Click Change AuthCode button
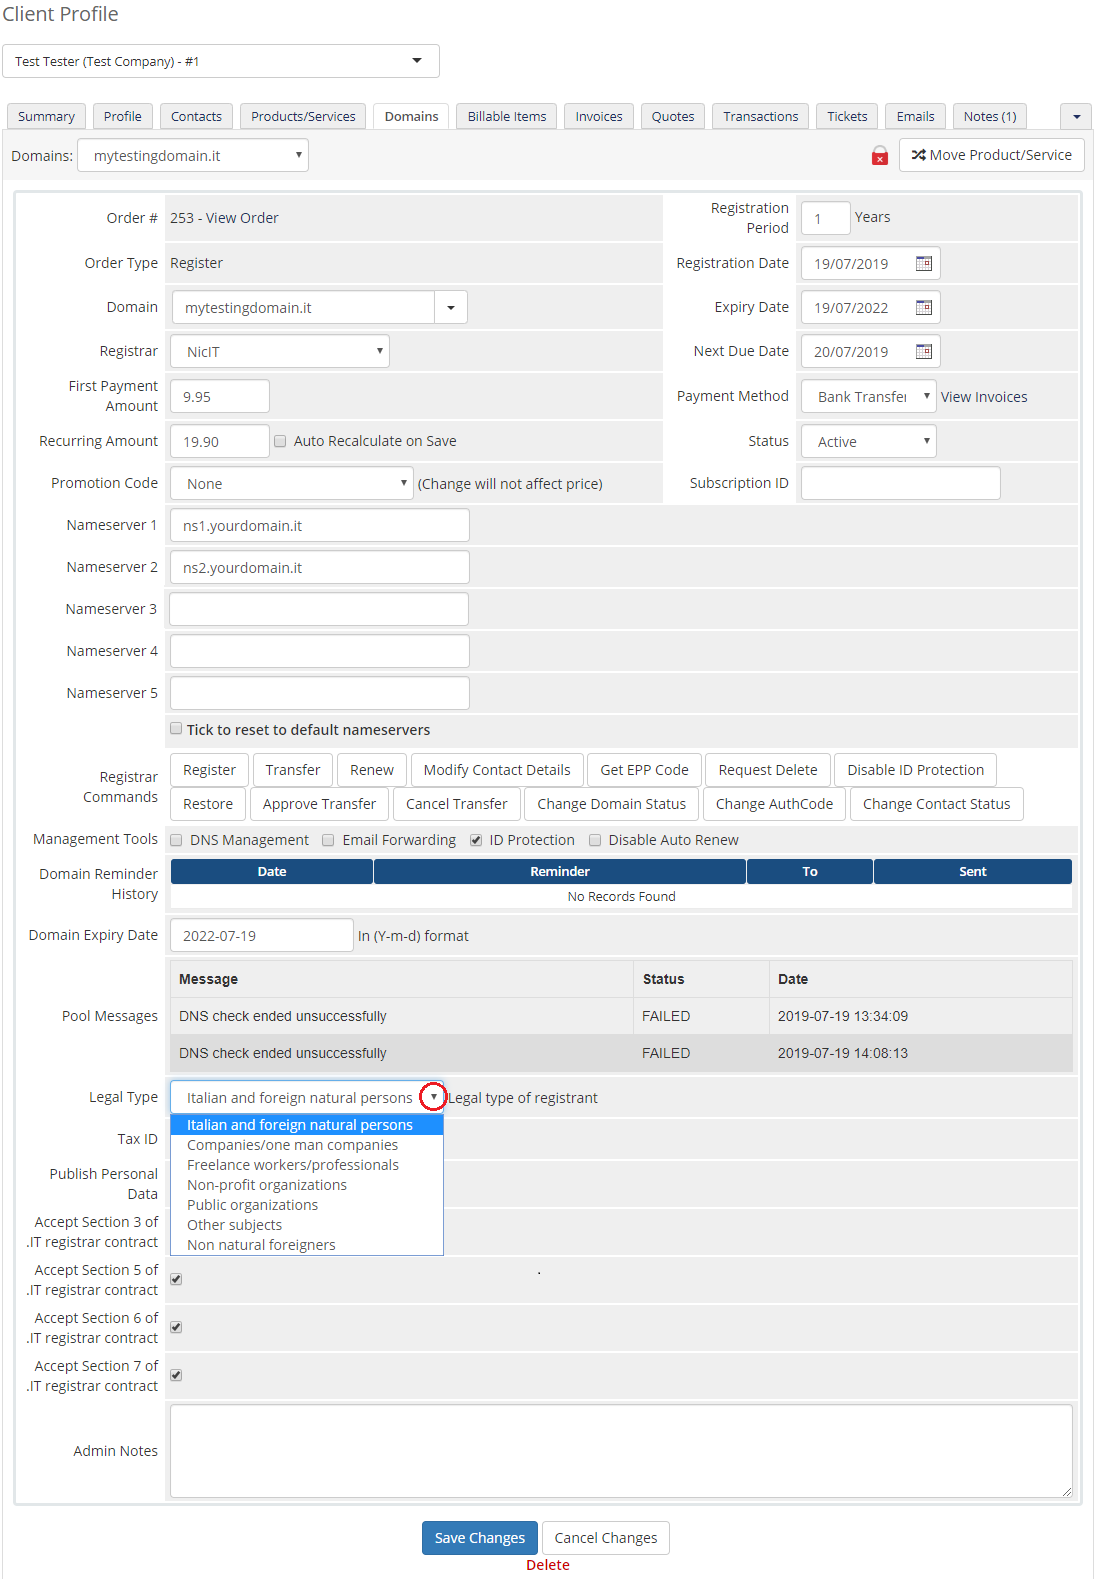Viewport: 1096px width, 1579px height. (775, 804)
